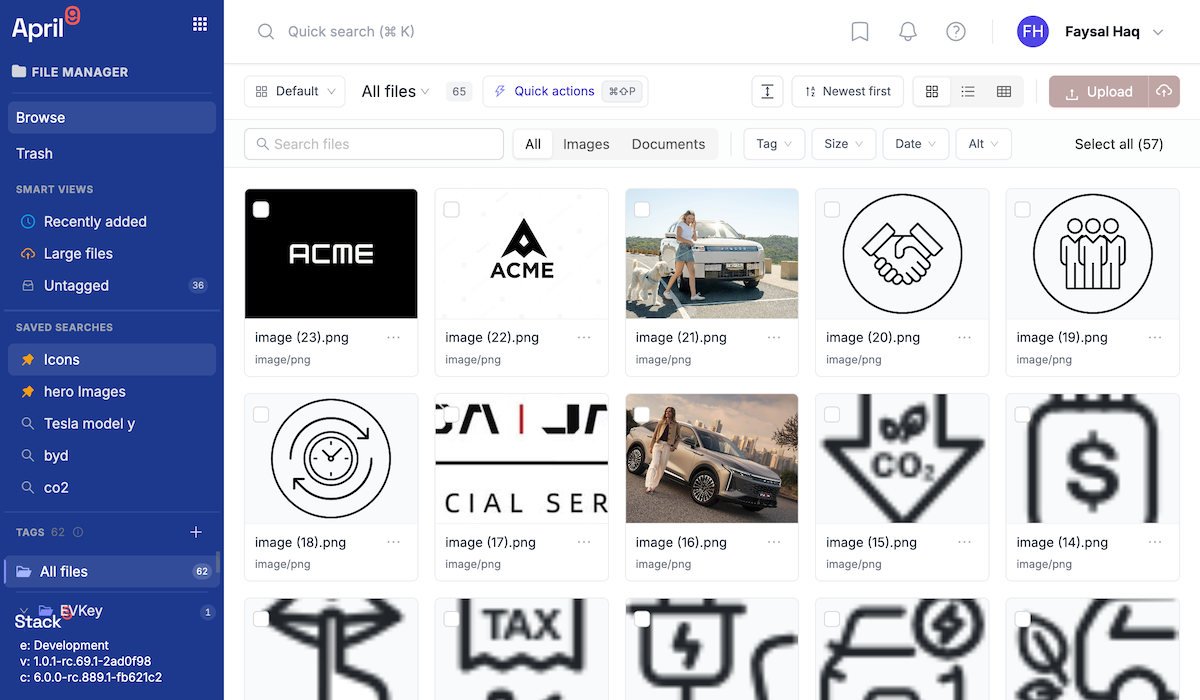Screen dimensions: 1200x700
Task: Click the row height adjust icon
Action: pyautogui.click(x=767, y=91)
